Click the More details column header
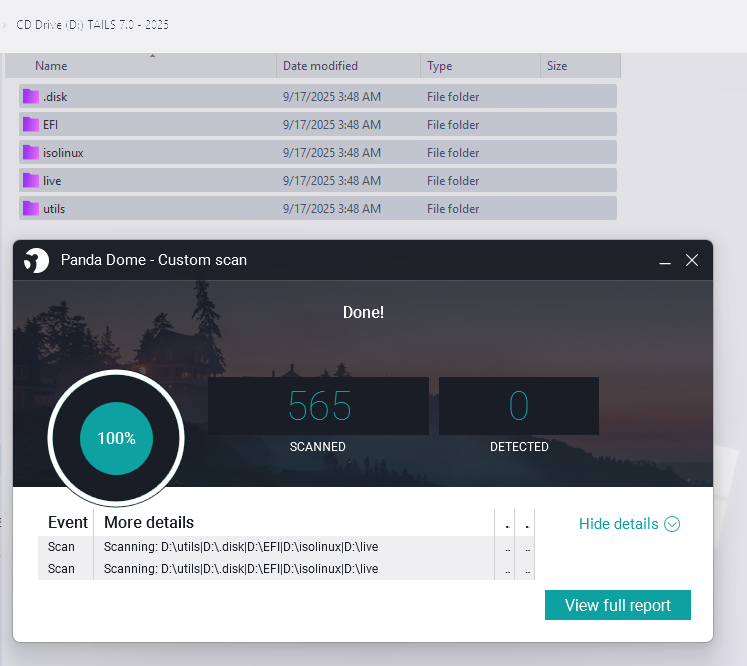This screenshot has height=666, width=747. coord(149,523)
